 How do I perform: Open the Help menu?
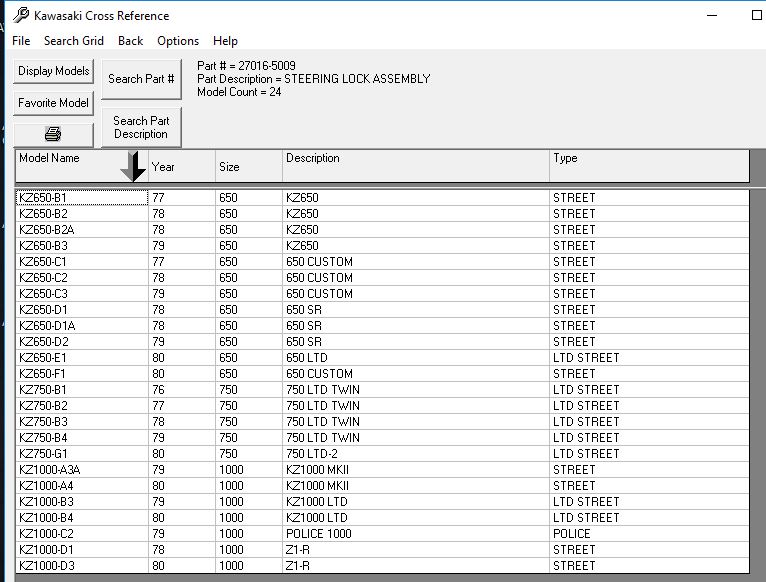pos(225,41)
